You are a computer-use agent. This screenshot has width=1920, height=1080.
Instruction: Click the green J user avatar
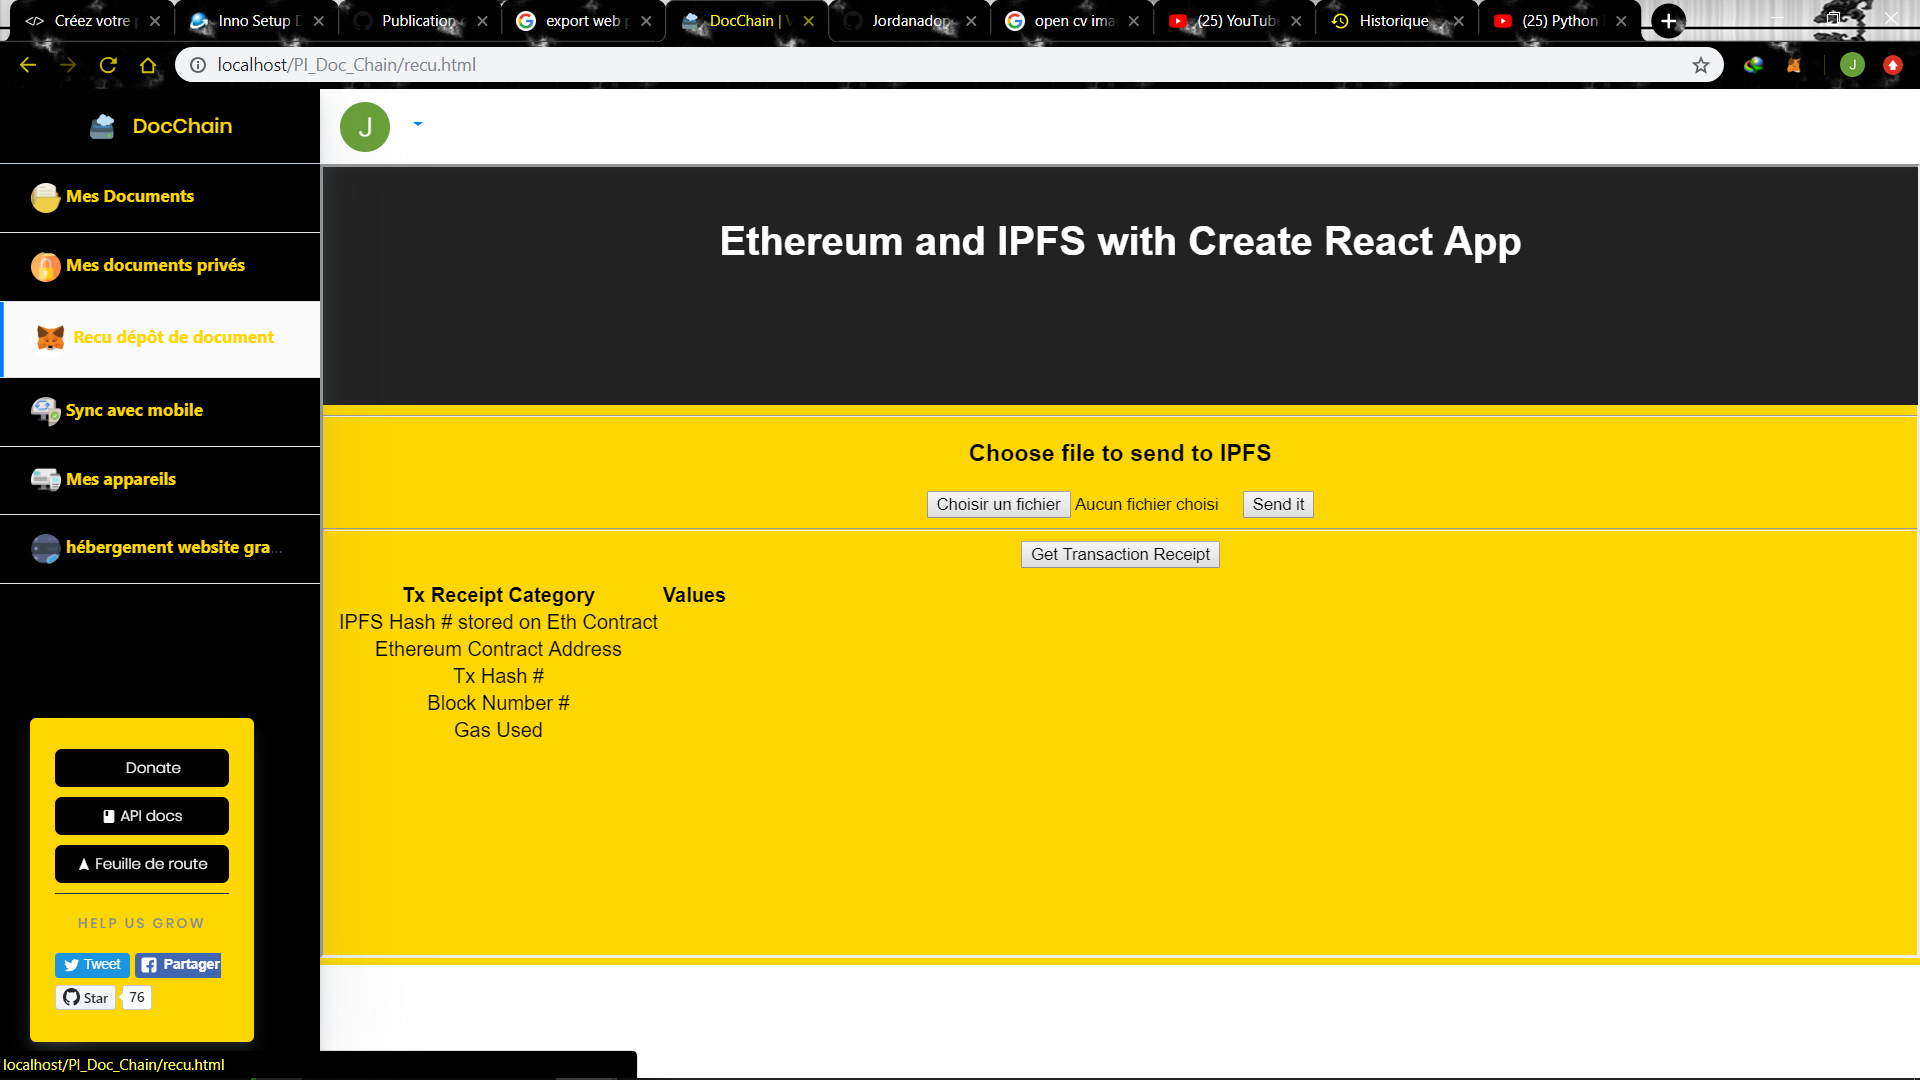click(x=365, y=127)
